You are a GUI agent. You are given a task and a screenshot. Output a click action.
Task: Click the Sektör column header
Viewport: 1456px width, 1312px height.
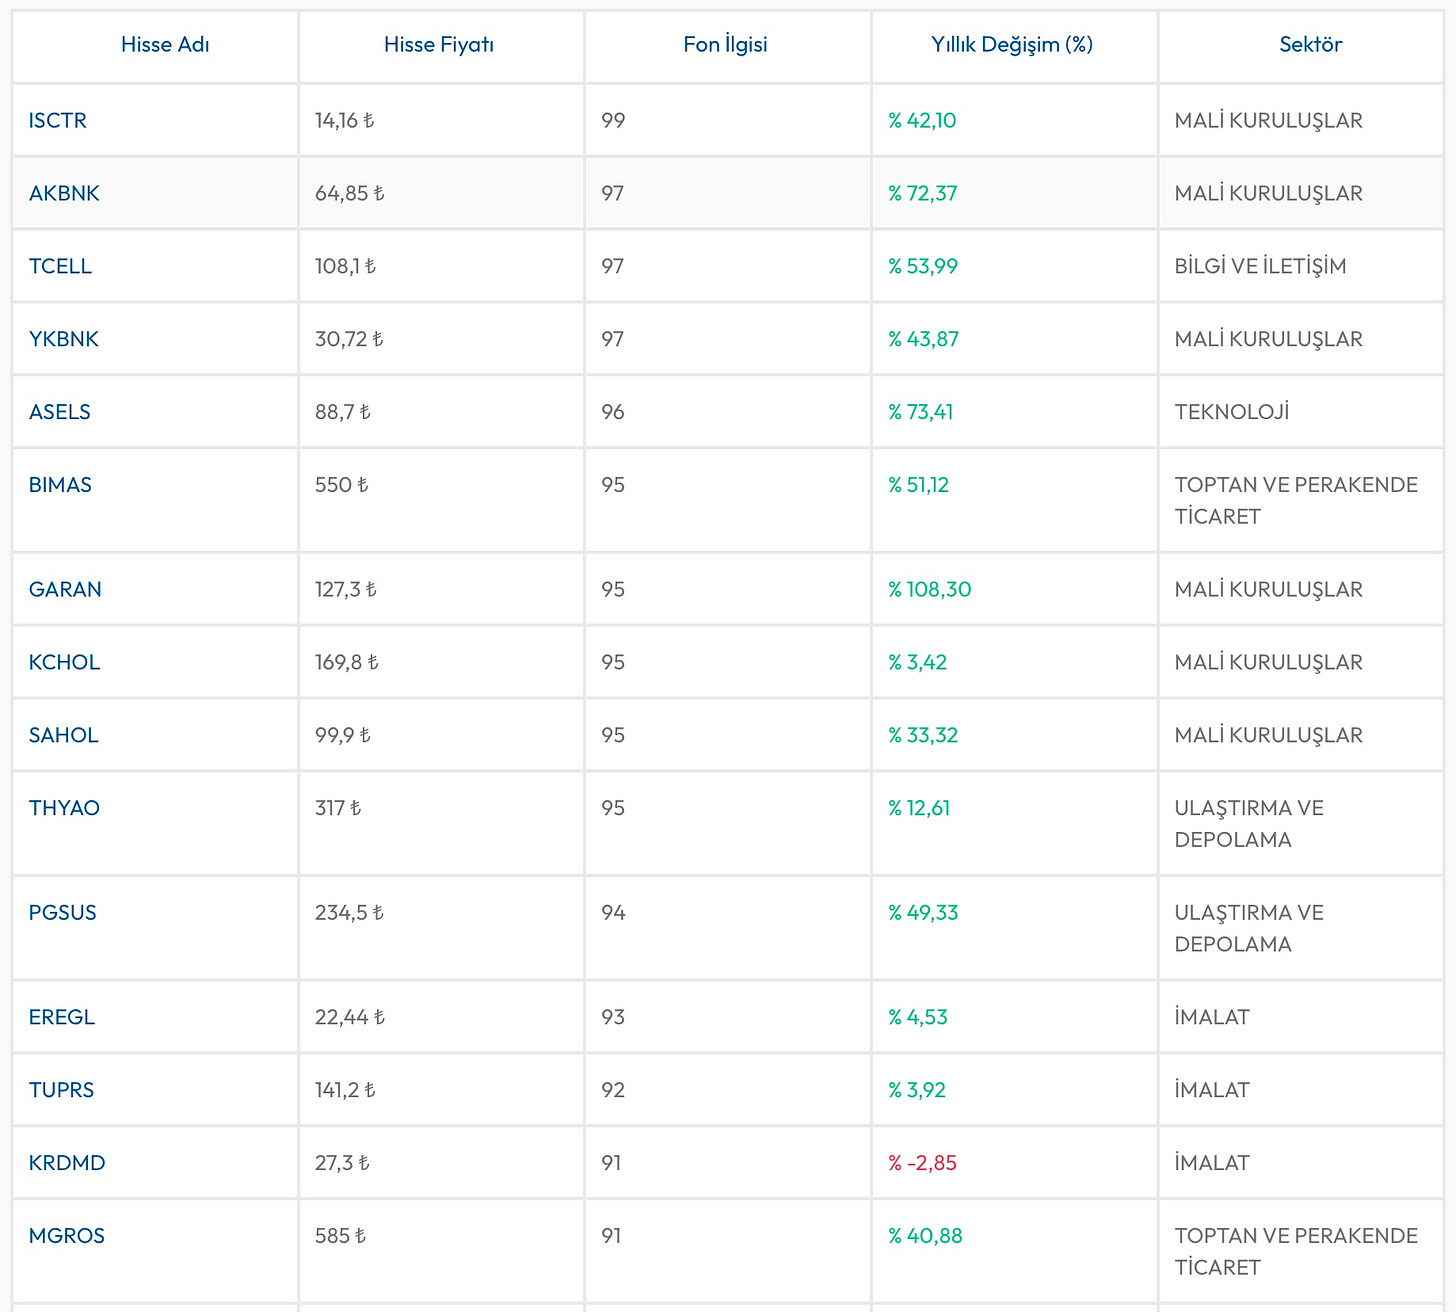tap(1311, 44)
